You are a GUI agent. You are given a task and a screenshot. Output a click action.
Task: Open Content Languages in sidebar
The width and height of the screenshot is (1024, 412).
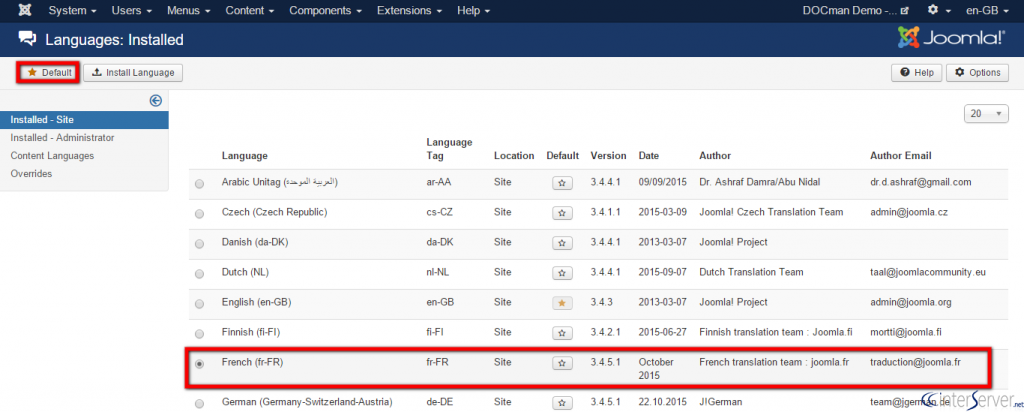tap(52, 156)
